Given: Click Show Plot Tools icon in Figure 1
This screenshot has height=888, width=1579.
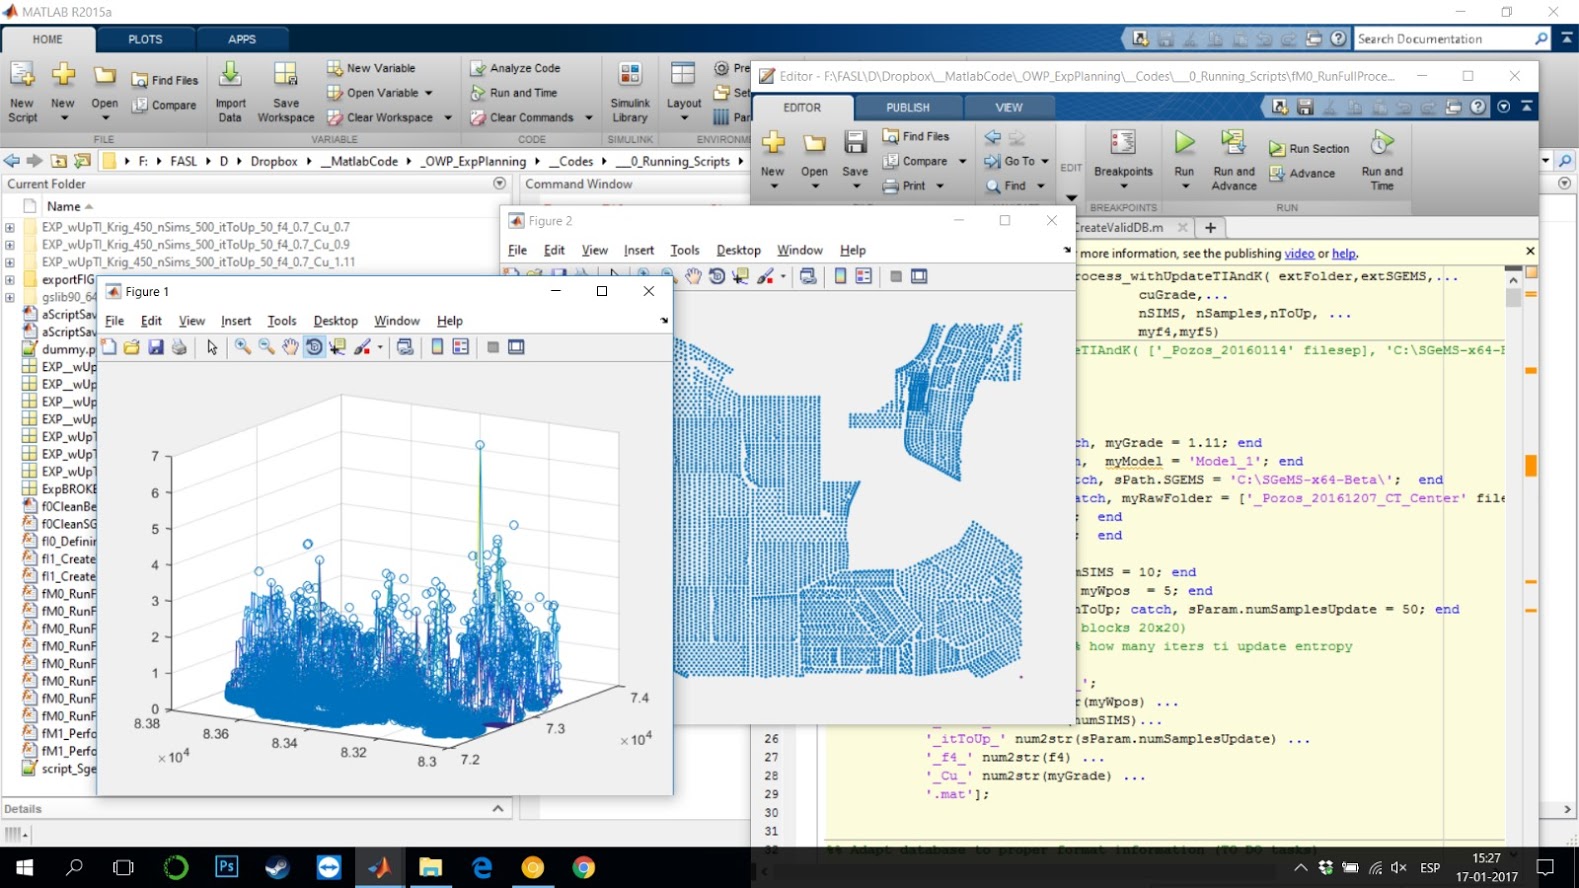Looking at the screenshot, I should [x=516, y=347].
